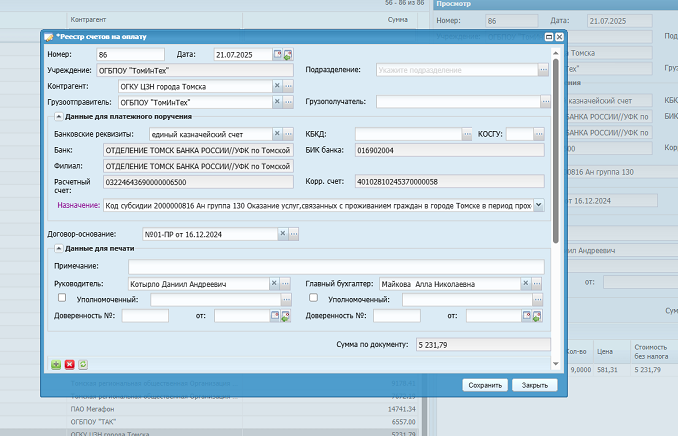The image size is (678, 436).
Task: Click the Корр. счет field
Action: (x=450, y=182)
